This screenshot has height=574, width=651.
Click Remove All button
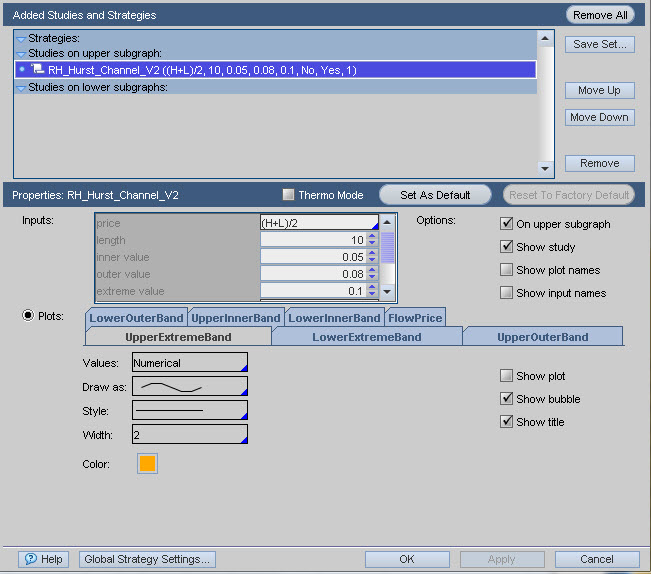click(x=600, y=15)
